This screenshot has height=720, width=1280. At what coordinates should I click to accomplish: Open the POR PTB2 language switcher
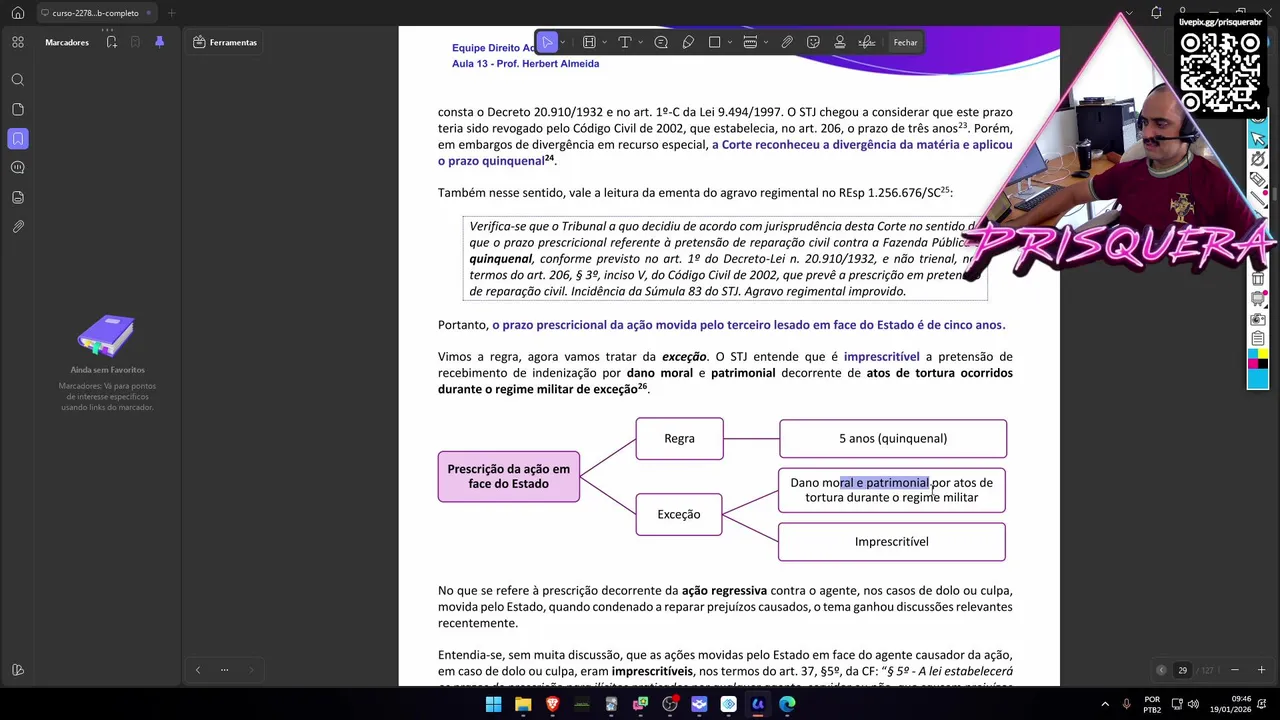1152,704
